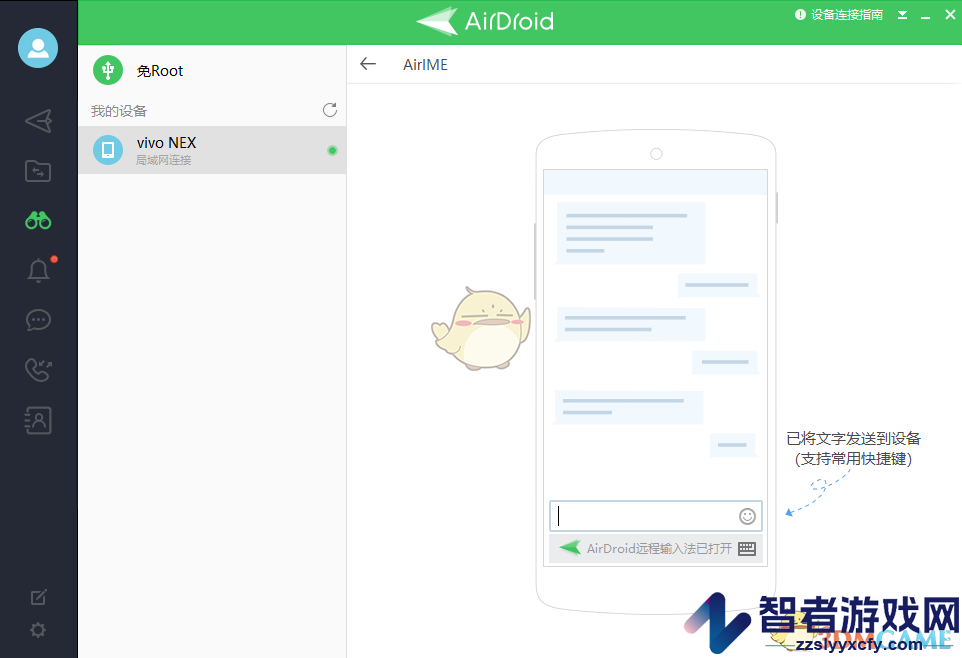The height and width of the screenshot is (658, 962).
Task: Open the call logs phone icon
Action: click(38, 370)
